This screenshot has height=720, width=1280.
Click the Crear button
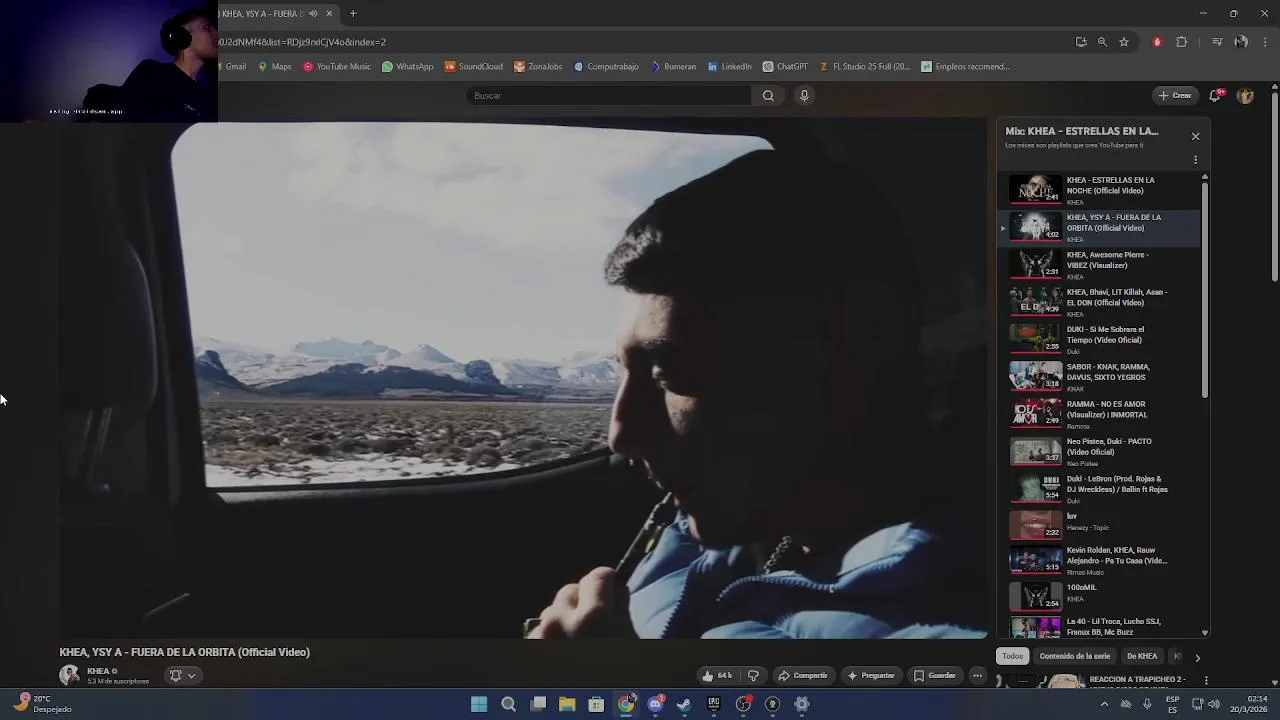pyautogui.click(x=1175, y=96)
